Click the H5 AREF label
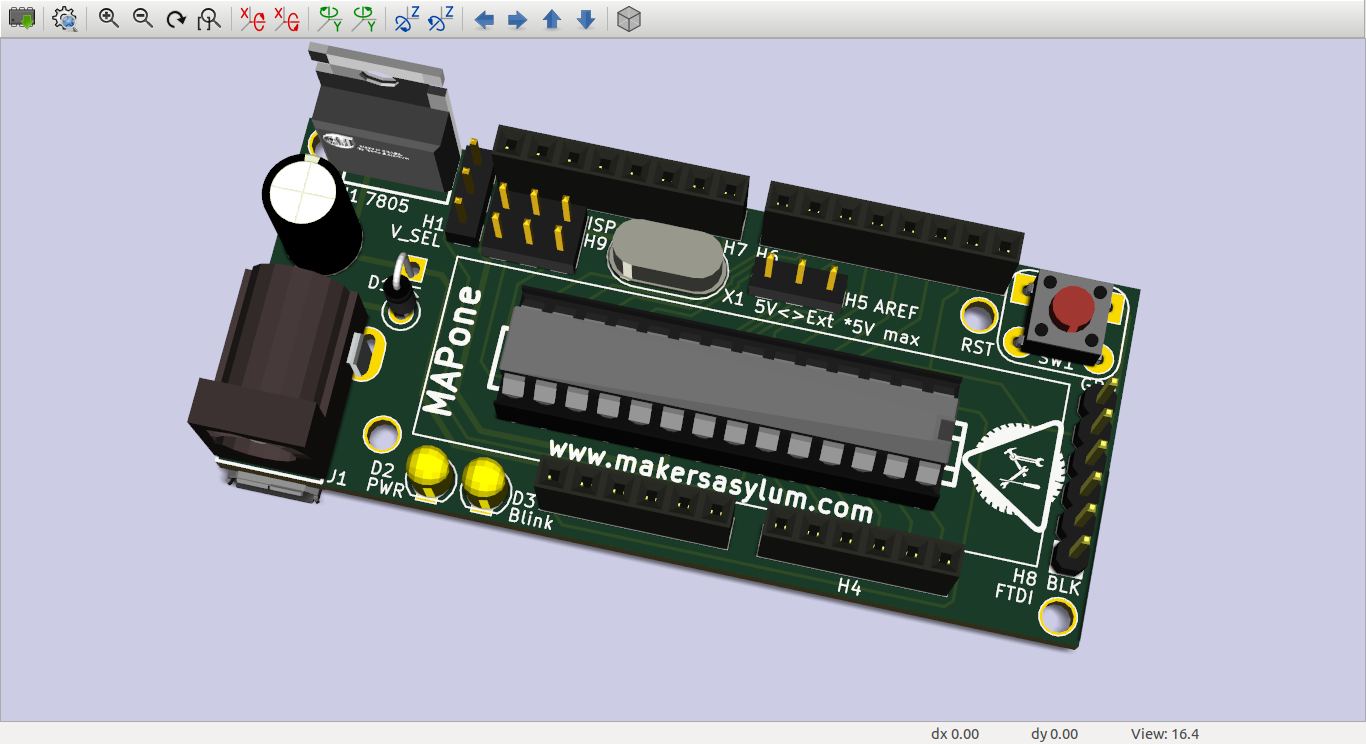The width and height of the screenshot is (1366, 744). tap(882, 305)
